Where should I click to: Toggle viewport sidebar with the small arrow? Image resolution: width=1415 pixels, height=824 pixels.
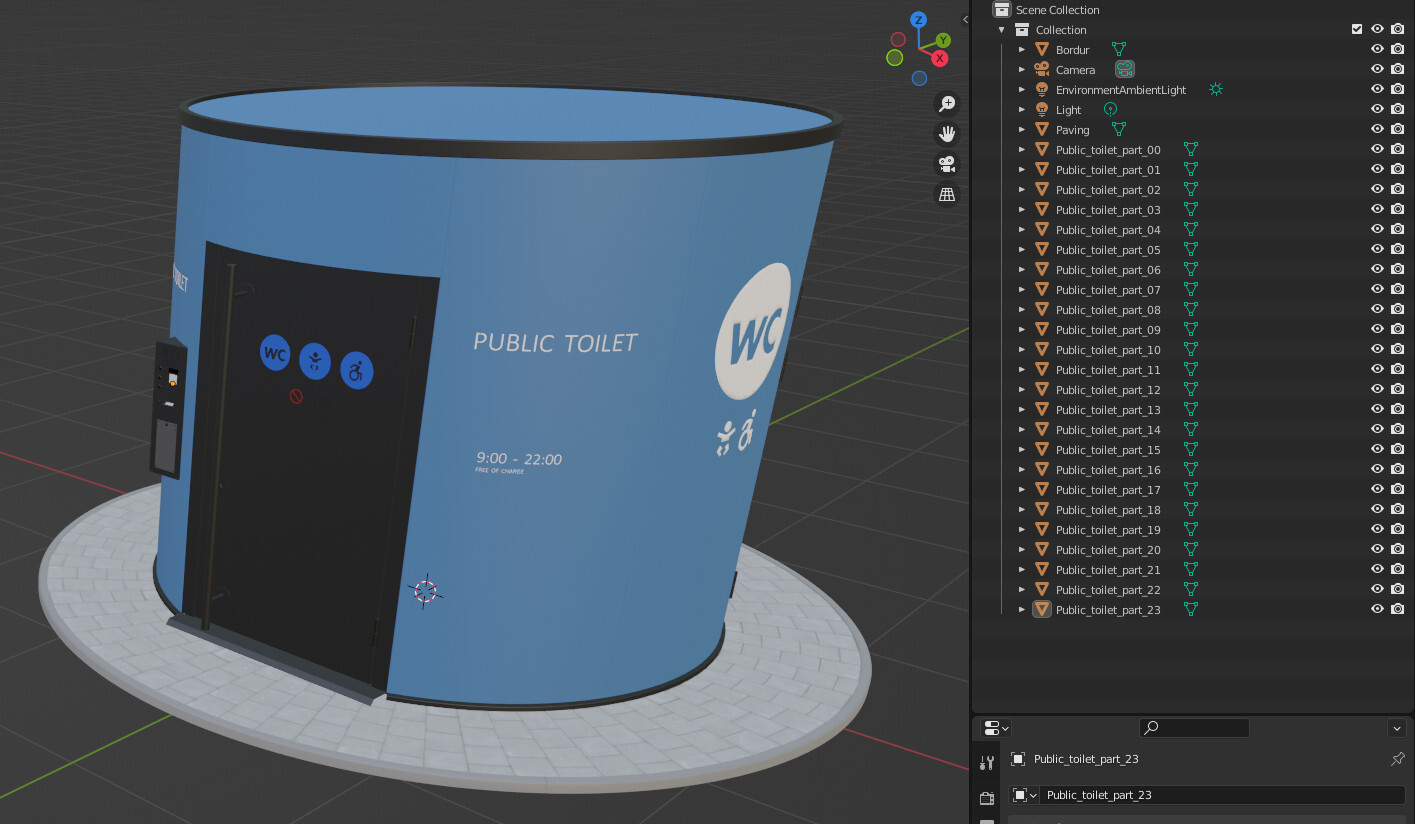[x=965, y=20]
